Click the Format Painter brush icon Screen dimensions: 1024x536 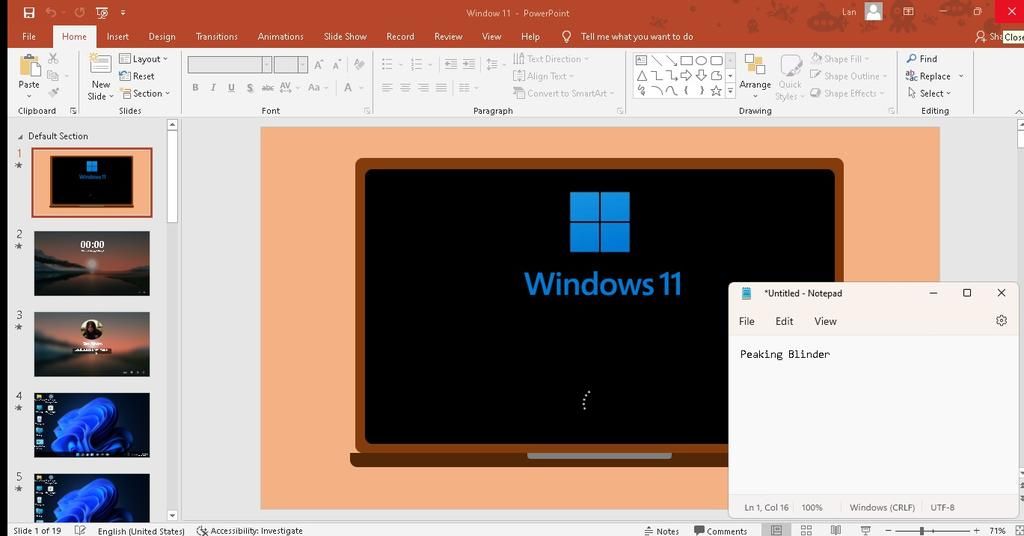[54, 93]
